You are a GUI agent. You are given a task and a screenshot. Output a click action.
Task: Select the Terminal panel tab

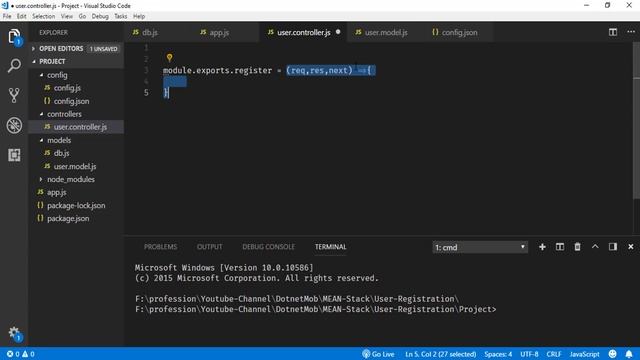tap(330, 247)
